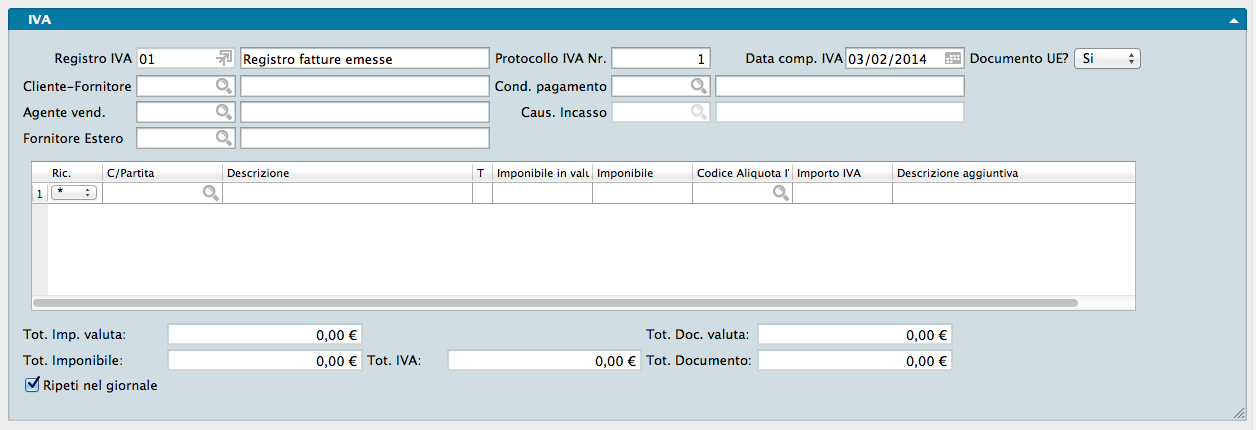Collapse the IVA panel with the header triangle
The image size is (1256, 430).
click(1235, 19)
